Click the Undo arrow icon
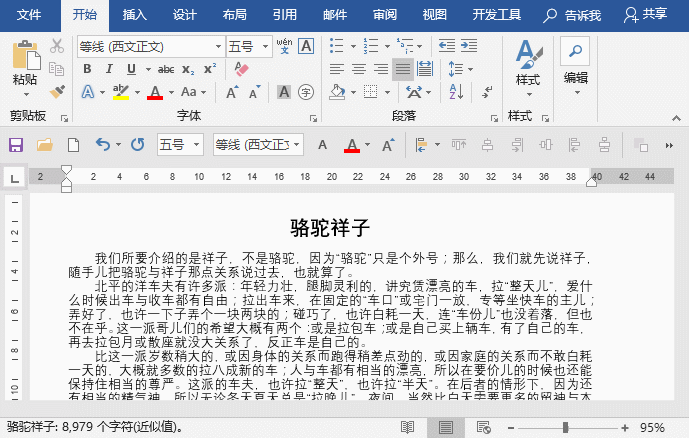 pyautogui.click(x=102, y=145)
